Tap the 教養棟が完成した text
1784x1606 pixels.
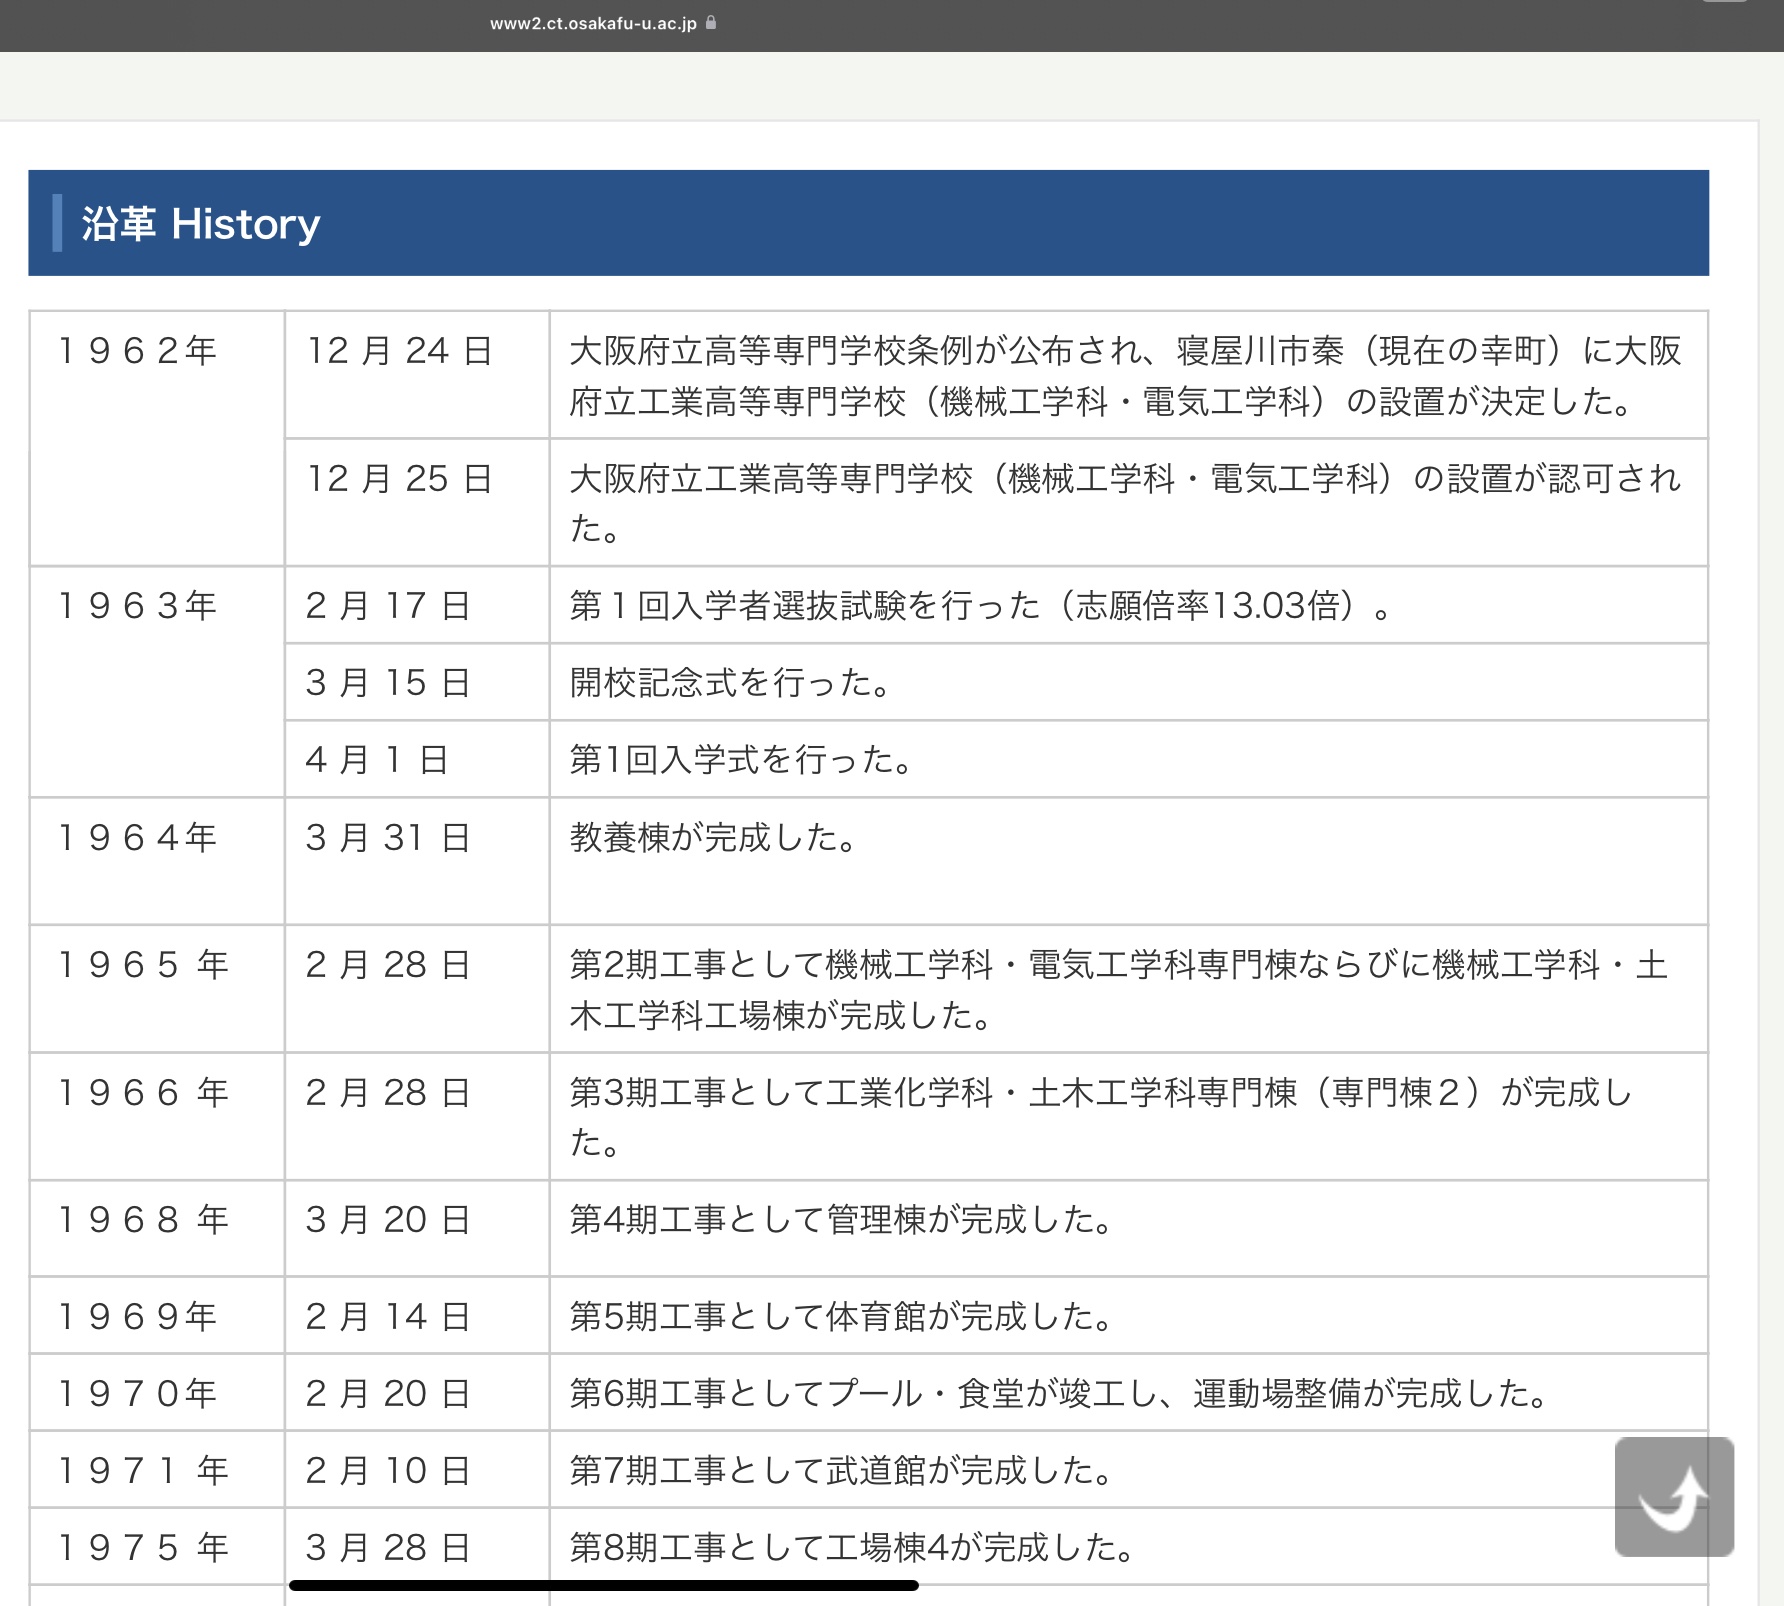pyautogui.click(x=713, y=837)
